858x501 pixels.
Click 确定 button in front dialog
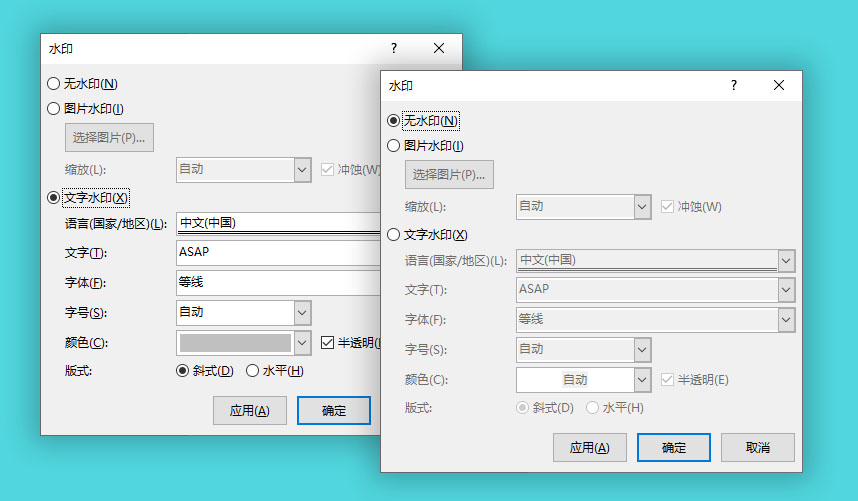tap(674, 447)
